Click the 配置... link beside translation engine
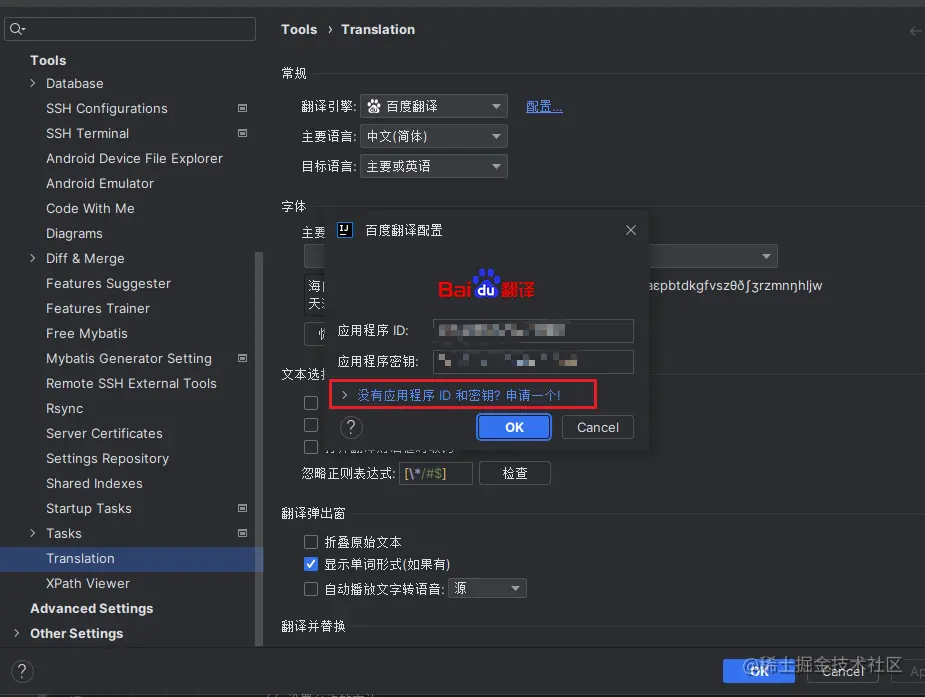The width and height of the screenshot is (925, 697). 544,107
